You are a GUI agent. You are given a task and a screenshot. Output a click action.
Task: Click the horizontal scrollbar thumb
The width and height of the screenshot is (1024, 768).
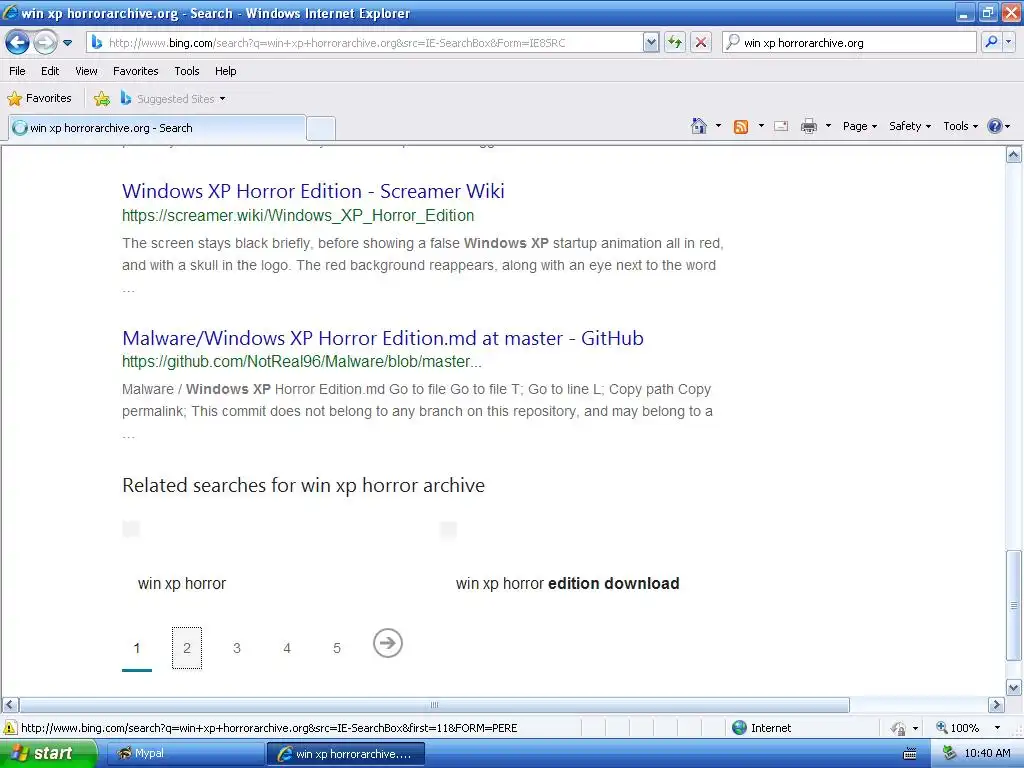coord(434,705)
